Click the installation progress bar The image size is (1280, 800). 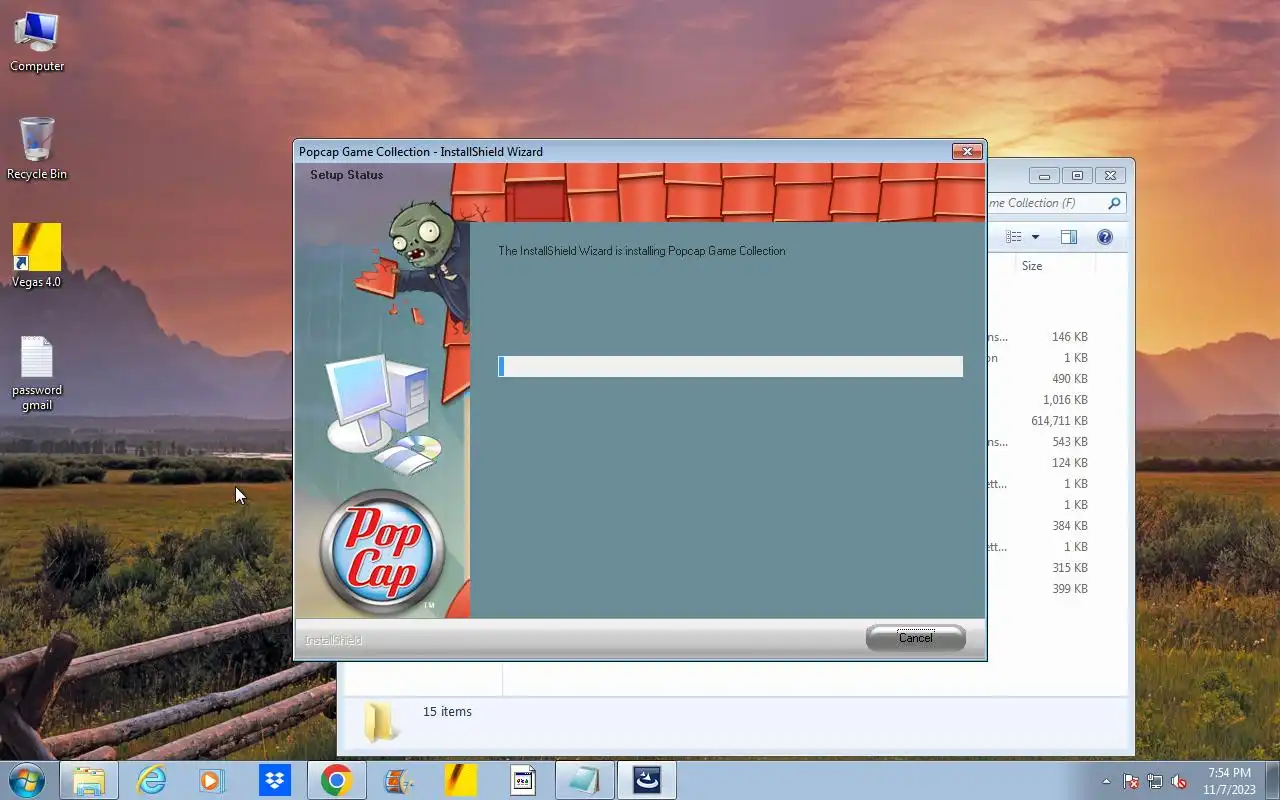click(x=730, y=367)
